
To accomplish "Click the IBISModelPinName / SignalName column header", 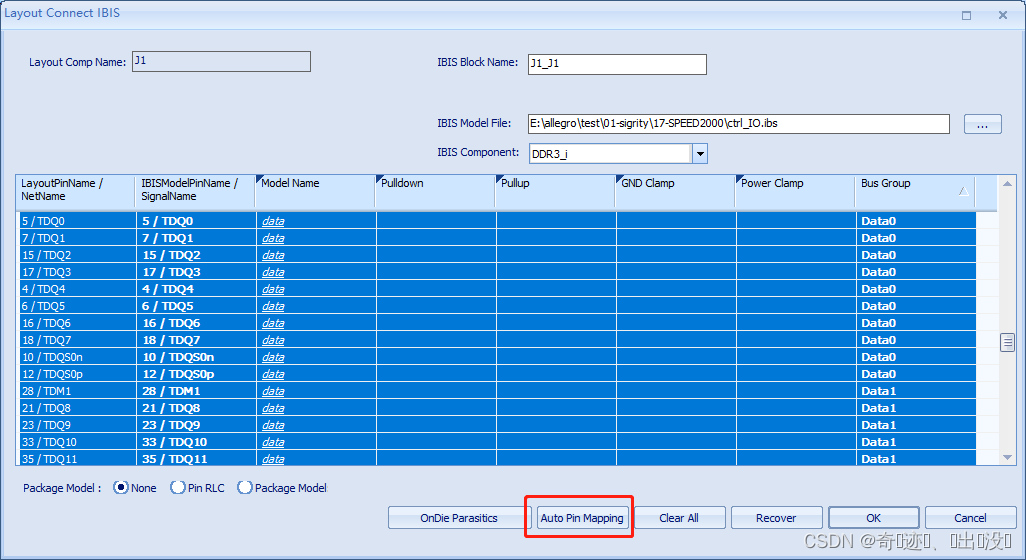I will 195,190.
